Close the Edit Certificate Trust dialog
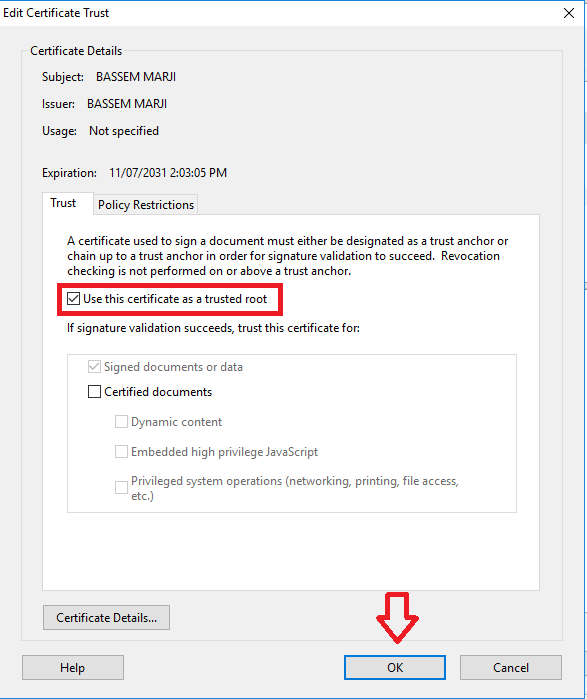The image size is (587, 699). (569, 13)
